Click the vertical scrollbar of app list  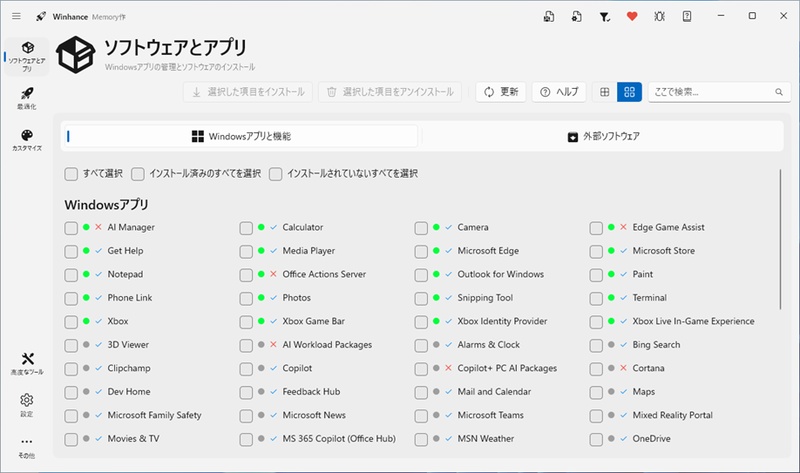pos(780,239)
